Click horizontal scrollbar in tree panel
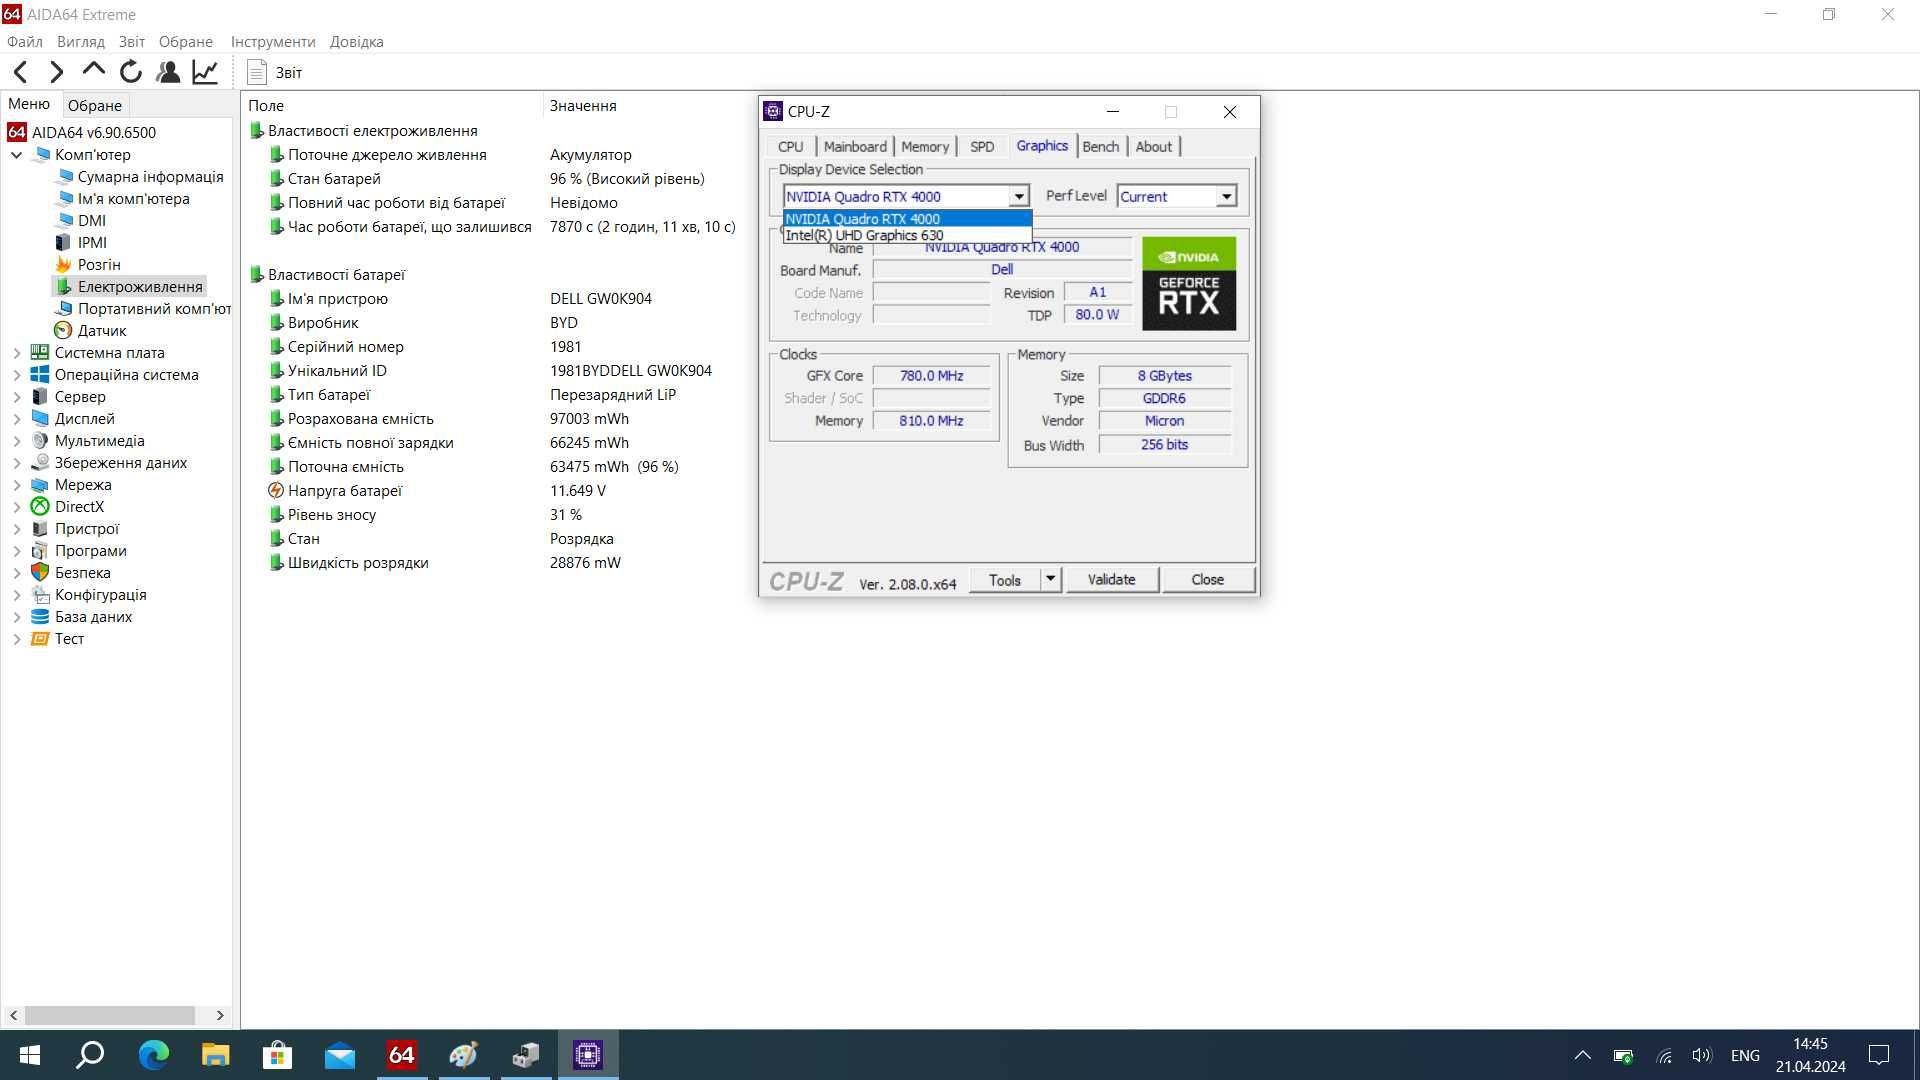This screenshot has height=1080, width=1920. pyautogui.click(x=110, y=1015)
